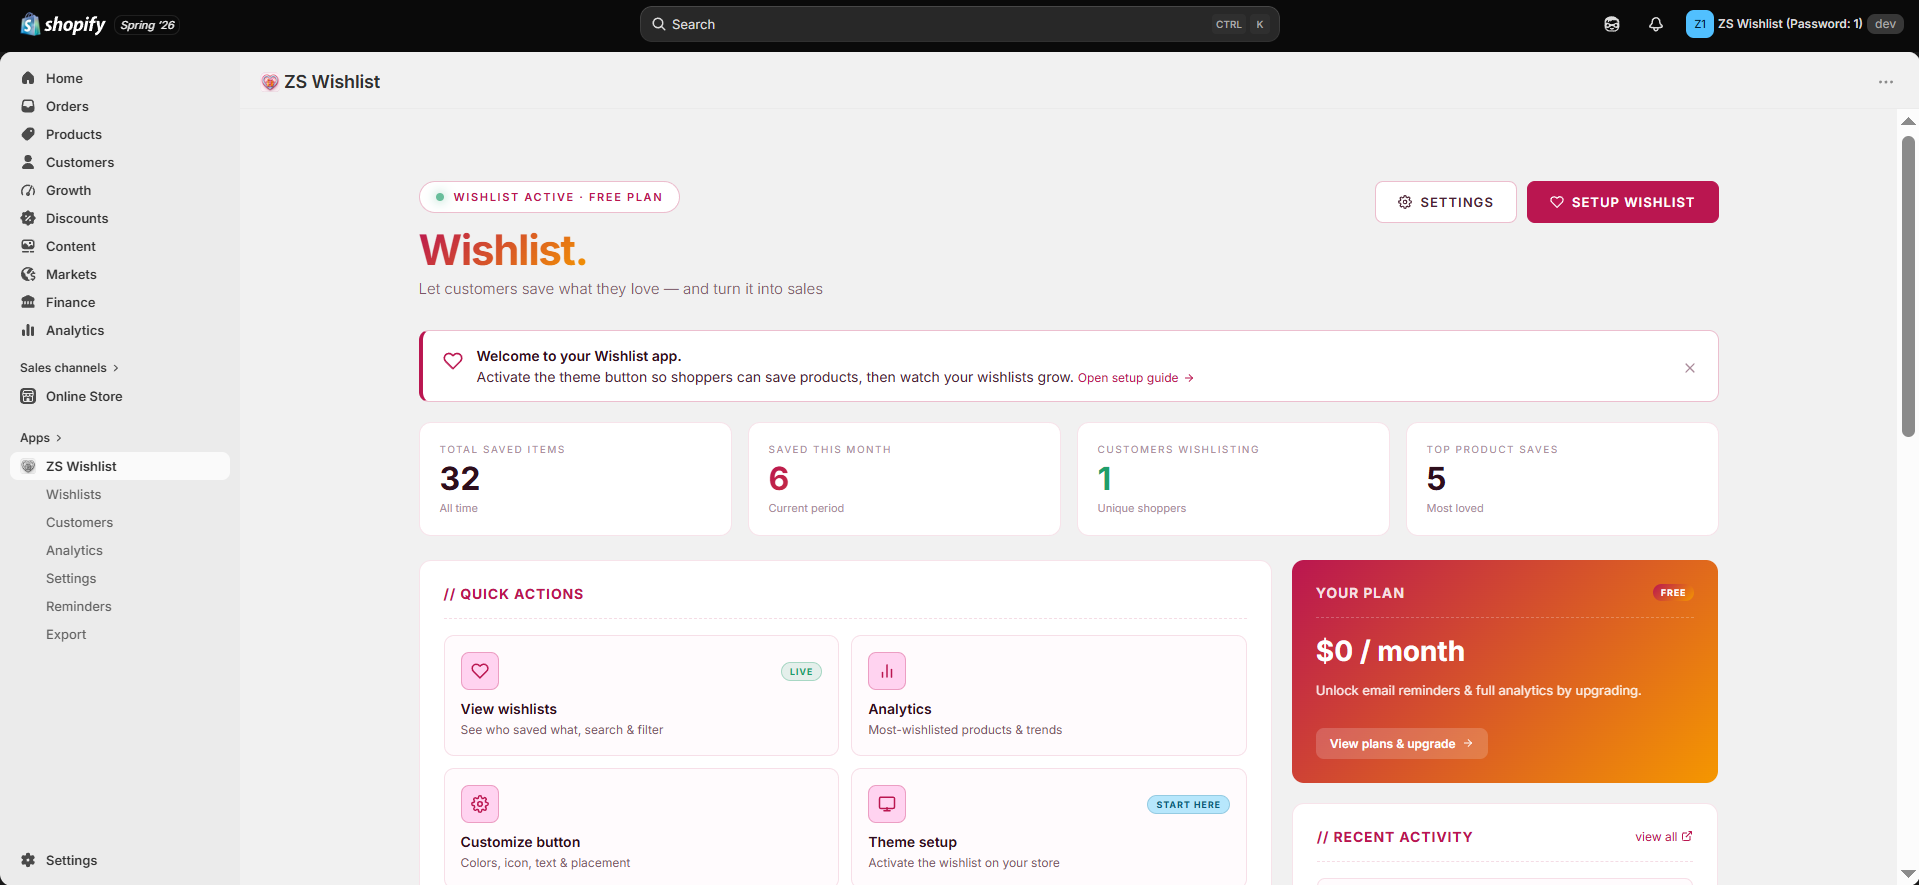Click the Analytics bar chart sidebar icon

[x=28, y=330]
